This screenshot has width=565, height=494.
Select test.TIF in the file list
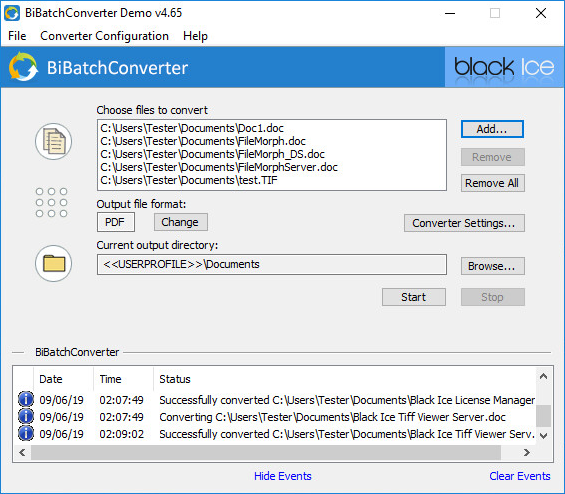(x=189, y=180)
